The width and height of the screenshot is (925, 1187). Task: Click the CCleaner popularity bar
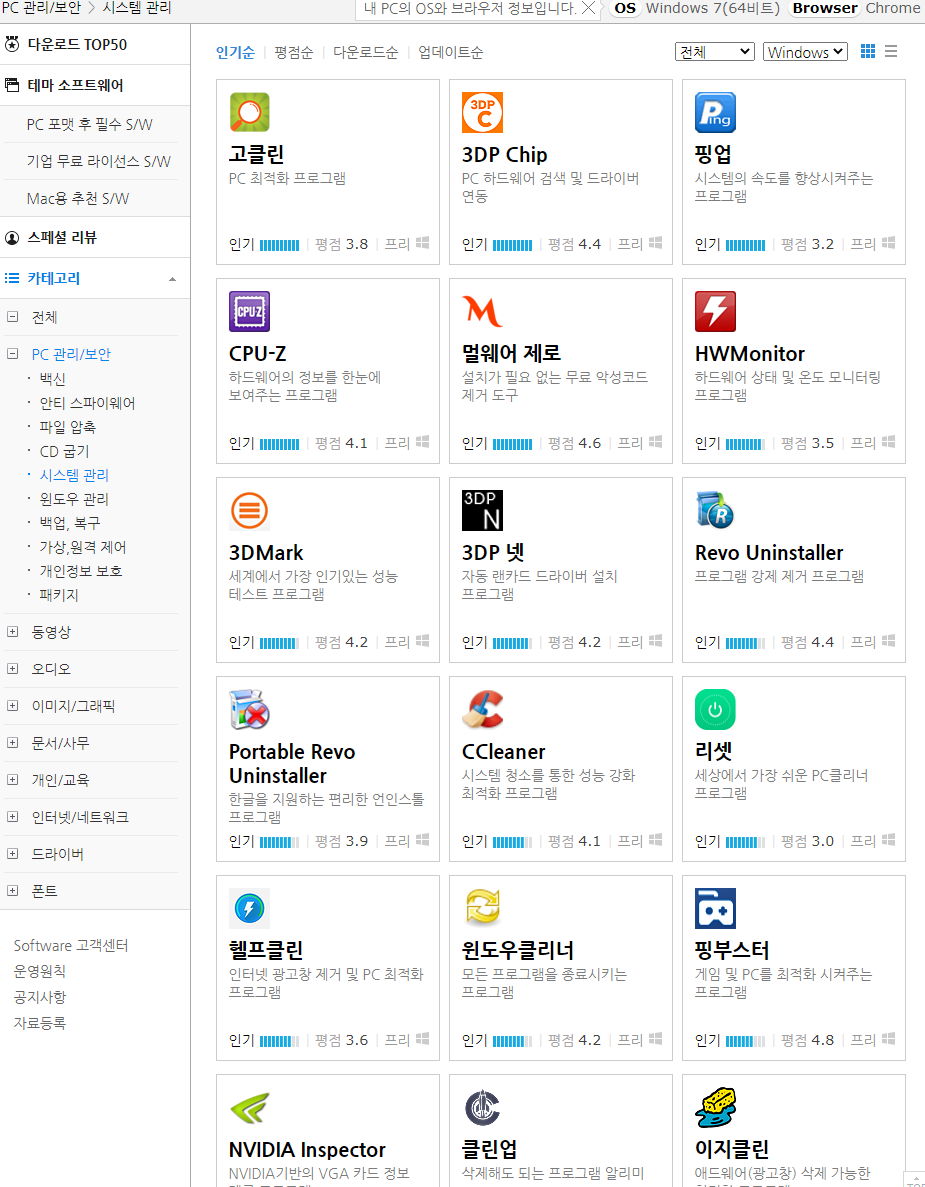[512, 843]
